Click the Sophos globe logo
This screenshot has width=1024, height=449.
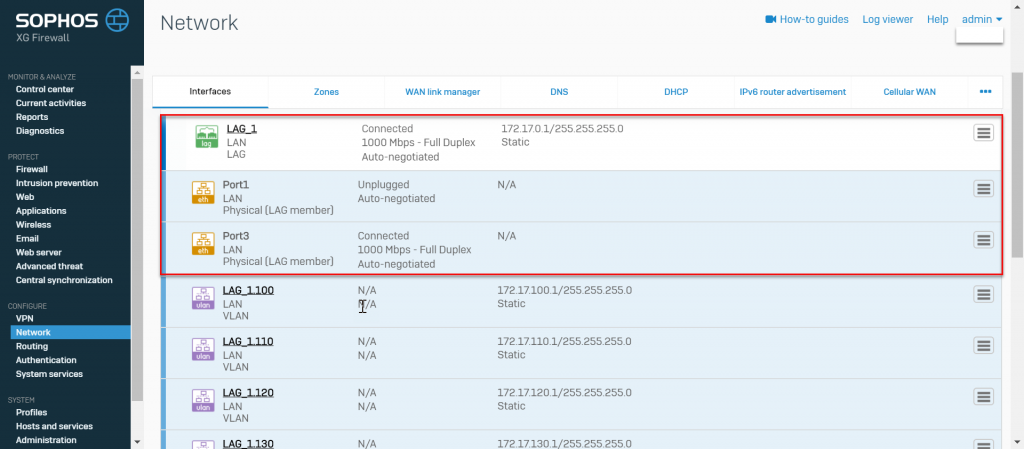117,20
